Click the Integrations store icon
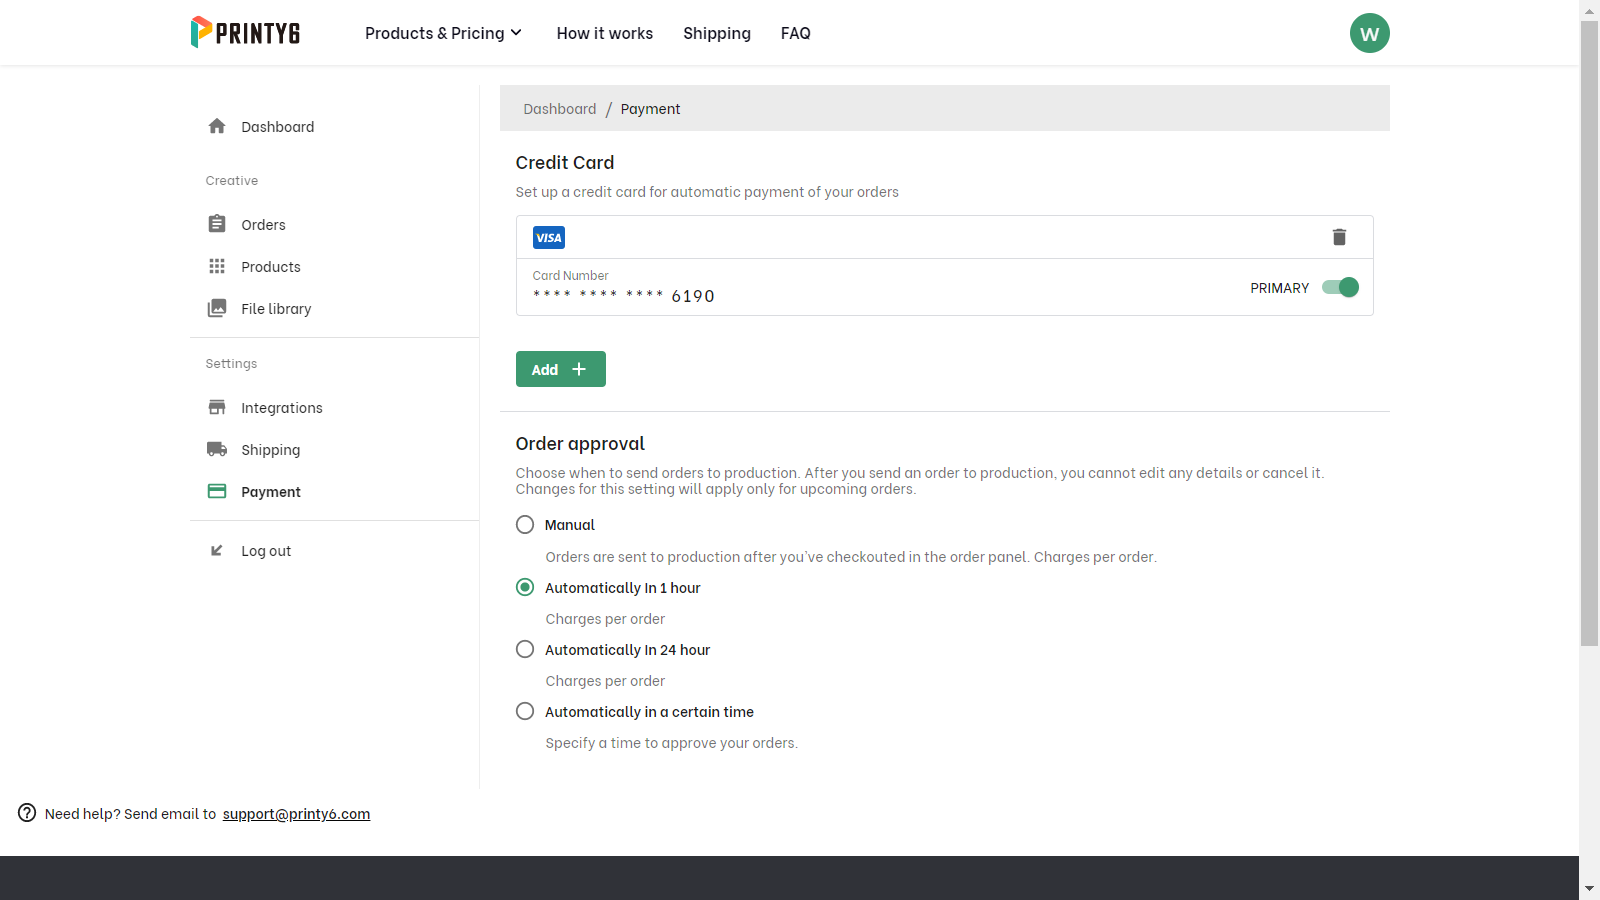Viewport: 1600px width, 900px height. tap(217, 407)
